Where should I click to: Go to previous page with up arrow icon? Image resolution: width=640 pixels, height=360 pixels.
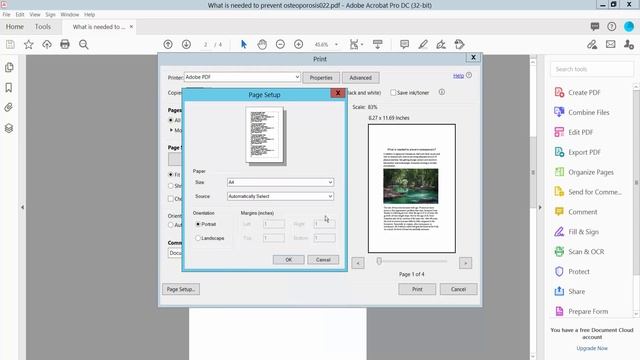point(168,44)
